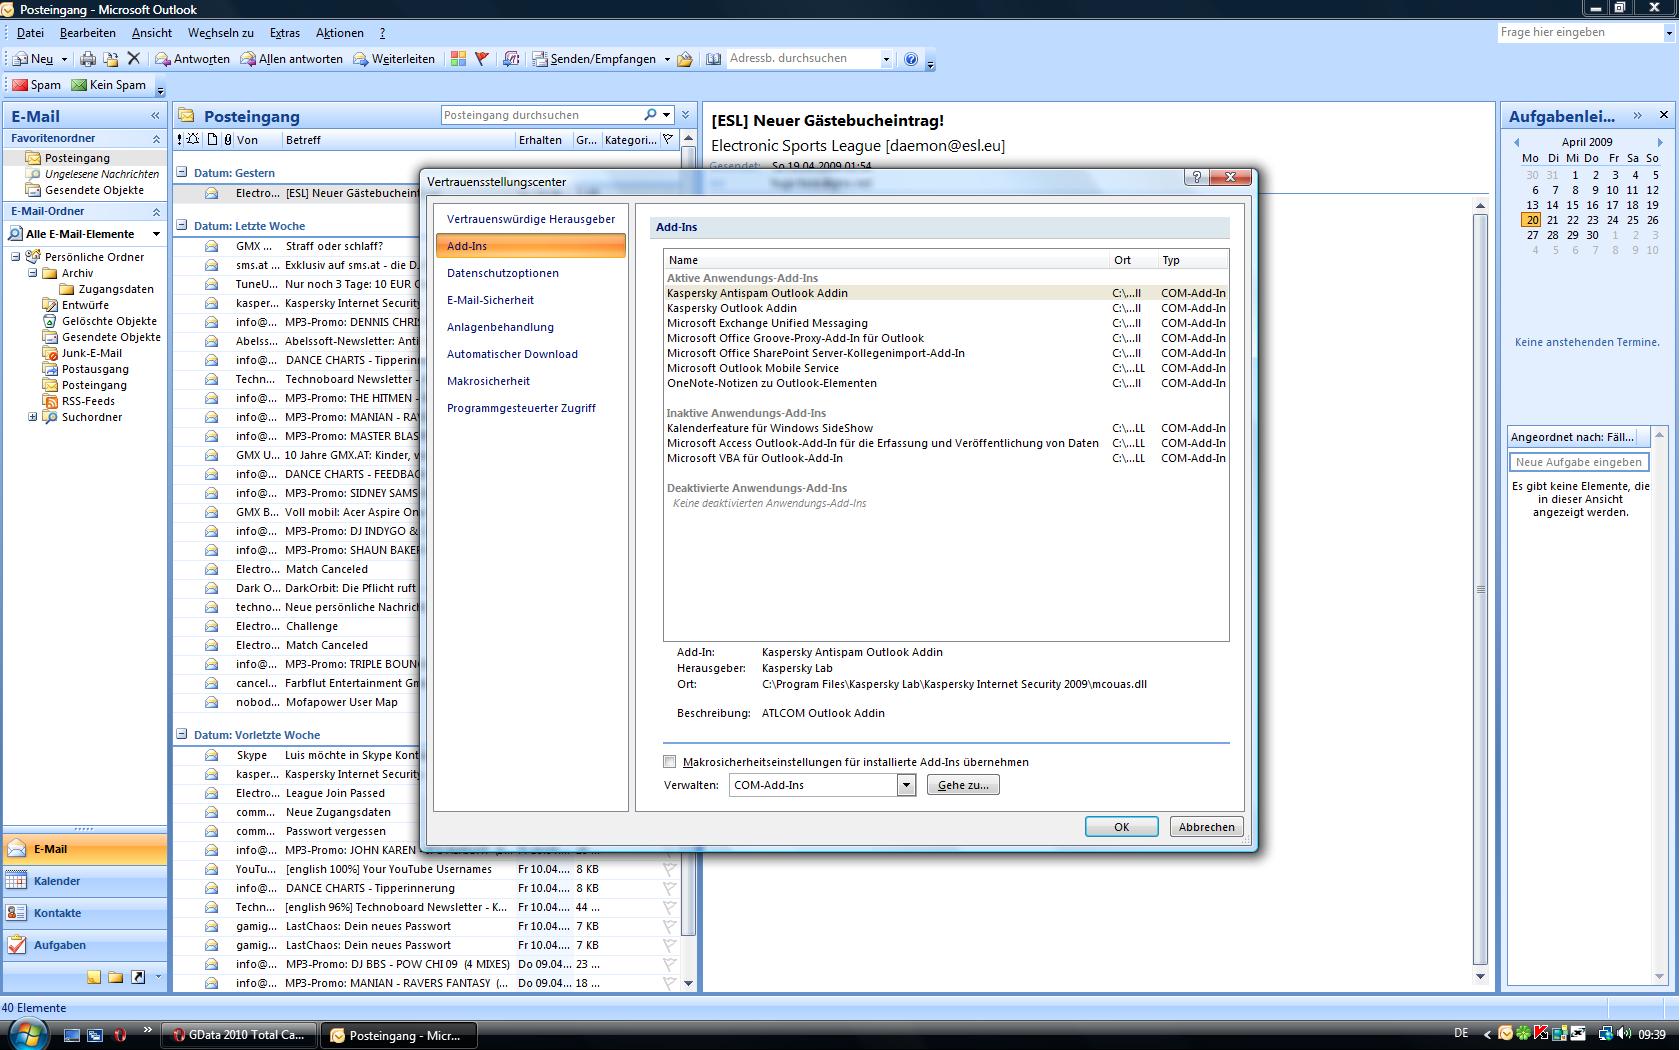The height and width of the screenshot is (1050, 1680).
Task: Click Weiterleiten to forward the message
Action: 393,59
